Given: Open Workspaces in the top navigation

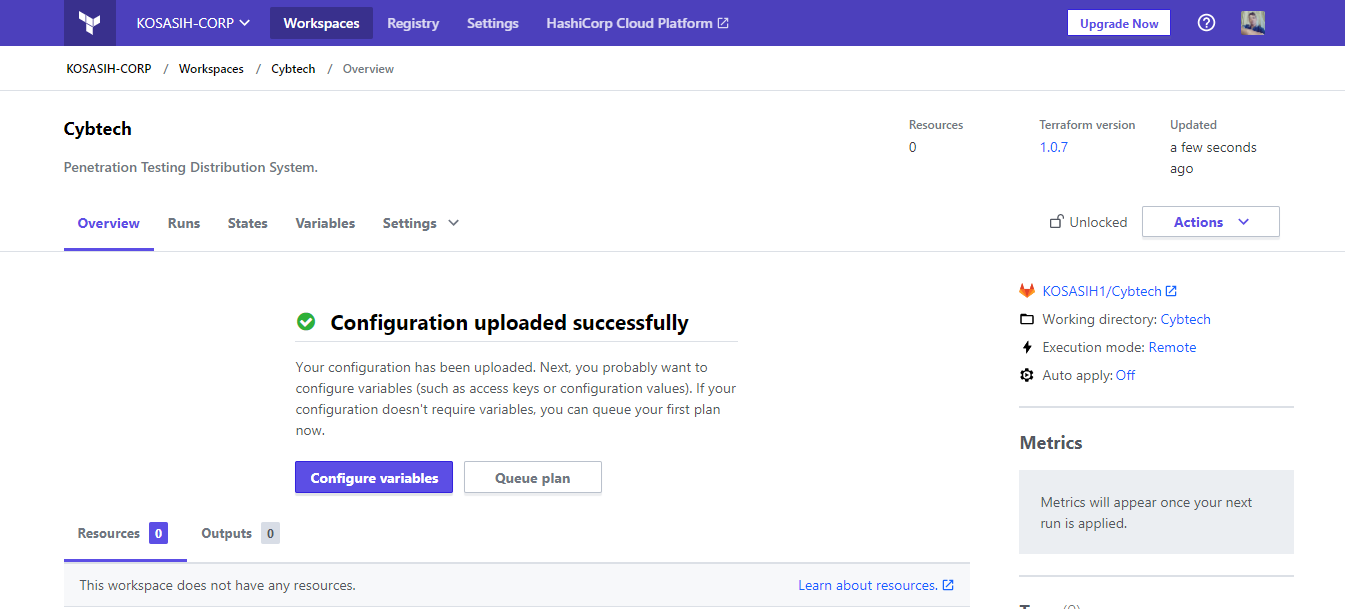Looking at the screenshot, I should (x=321, y=23).
